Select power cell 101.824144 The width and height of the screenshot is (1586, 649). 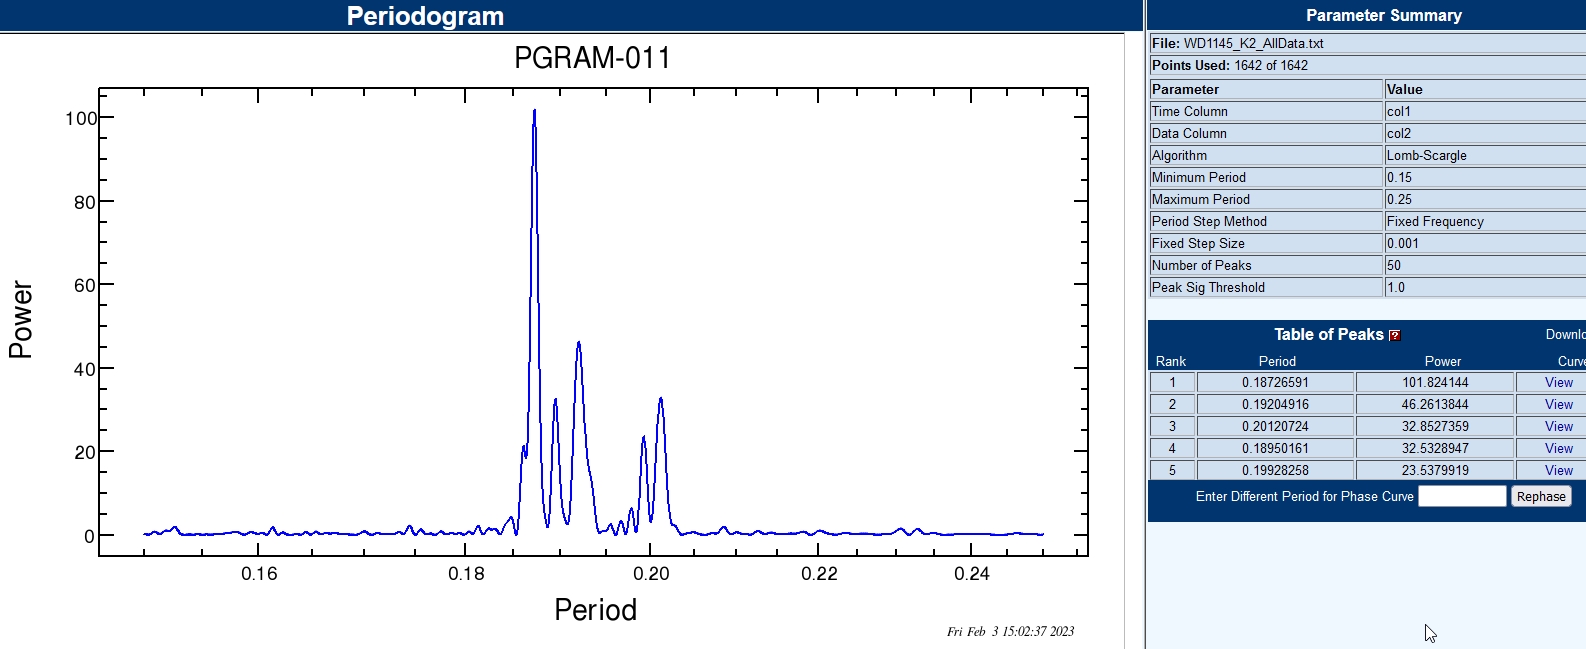[1434, 383]
